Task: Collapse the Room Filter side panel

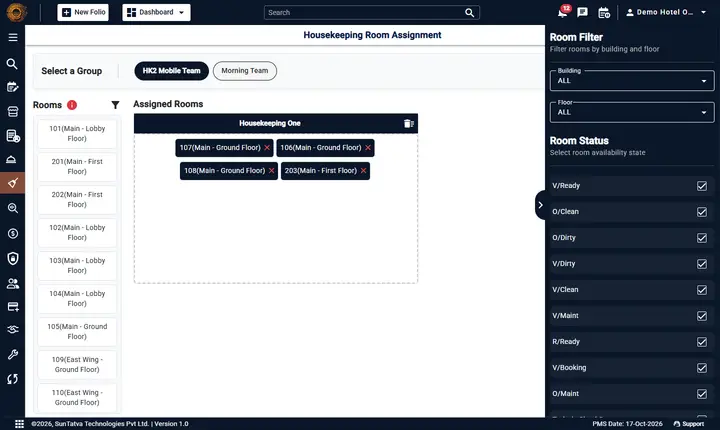Action: (x=540, y=205)
